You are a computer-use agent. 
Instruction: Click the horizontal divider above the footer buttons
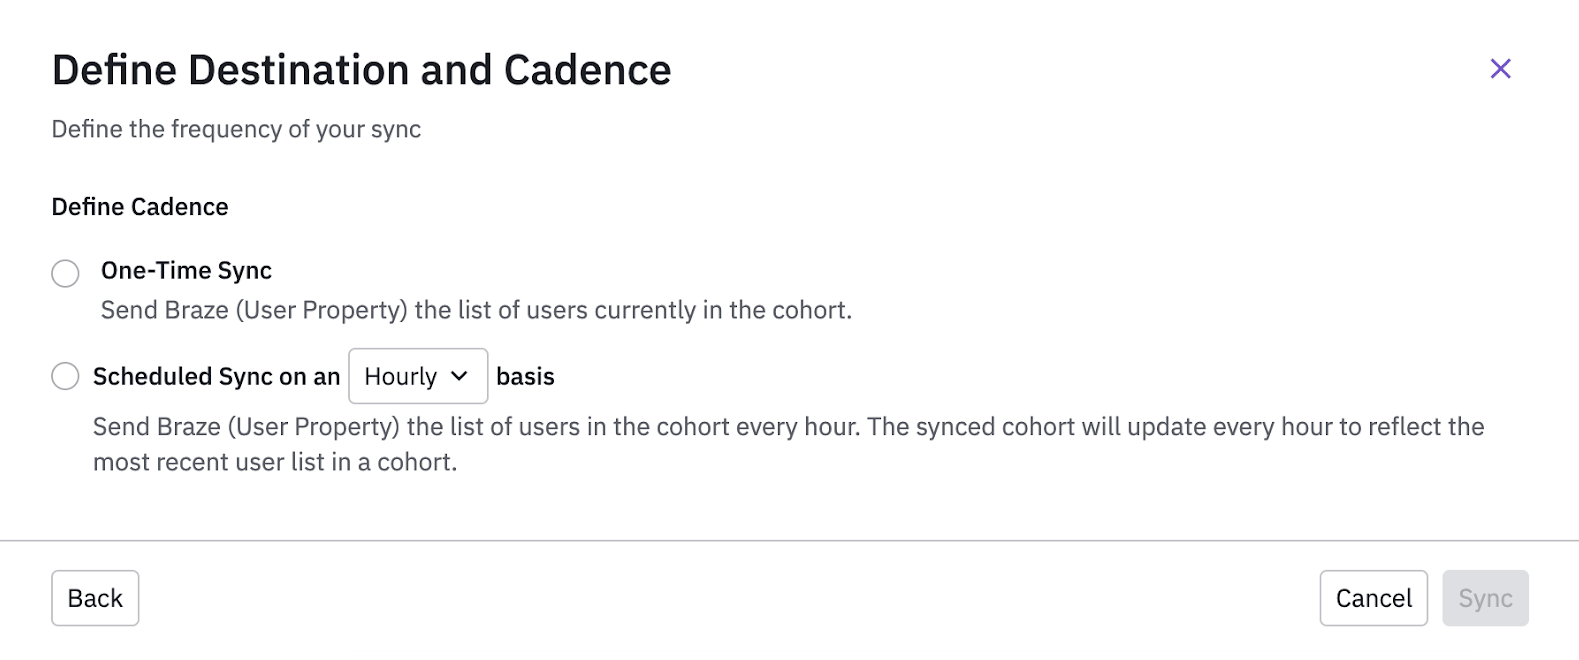click(789, 540)
